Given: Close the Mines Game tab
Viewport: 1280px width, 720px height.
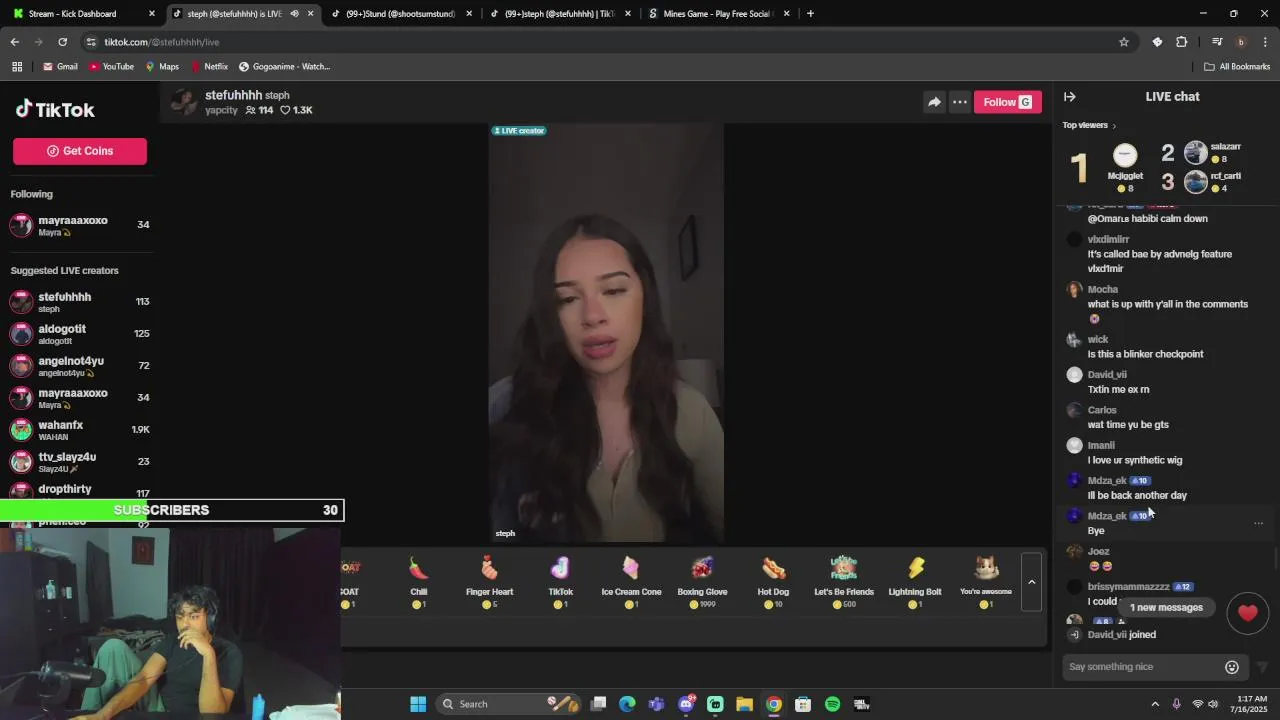Looking at the screenshot, I should [786, 14].
